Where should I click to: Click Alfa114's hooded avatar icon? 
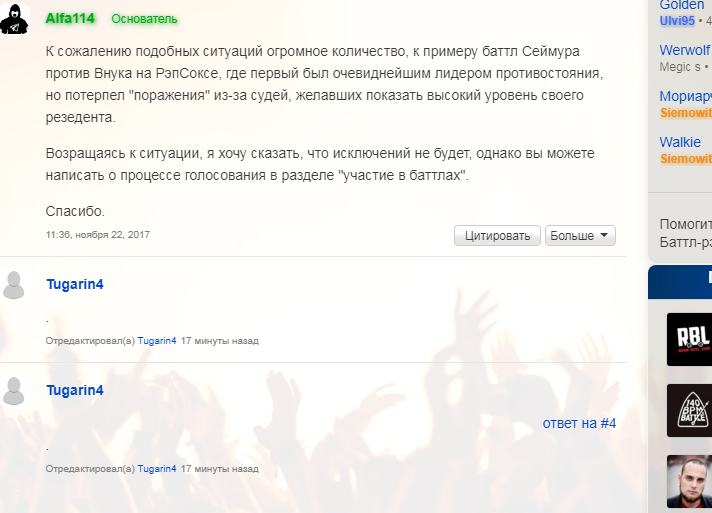click(14, 19)
